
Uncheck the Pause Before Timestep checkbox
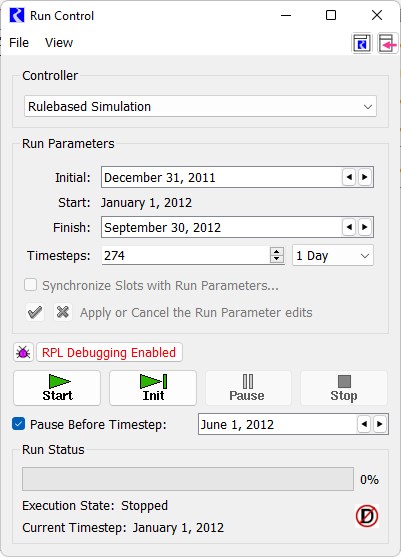pyautogui.click(x=18, y=424)
